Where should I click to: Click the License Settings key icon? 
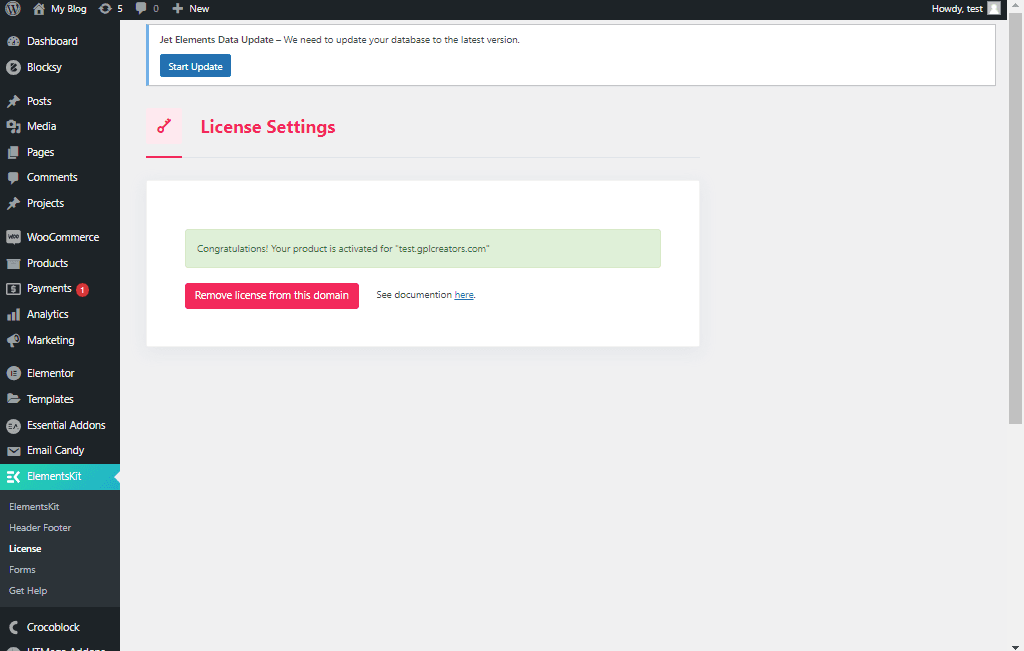click(164, 126)
